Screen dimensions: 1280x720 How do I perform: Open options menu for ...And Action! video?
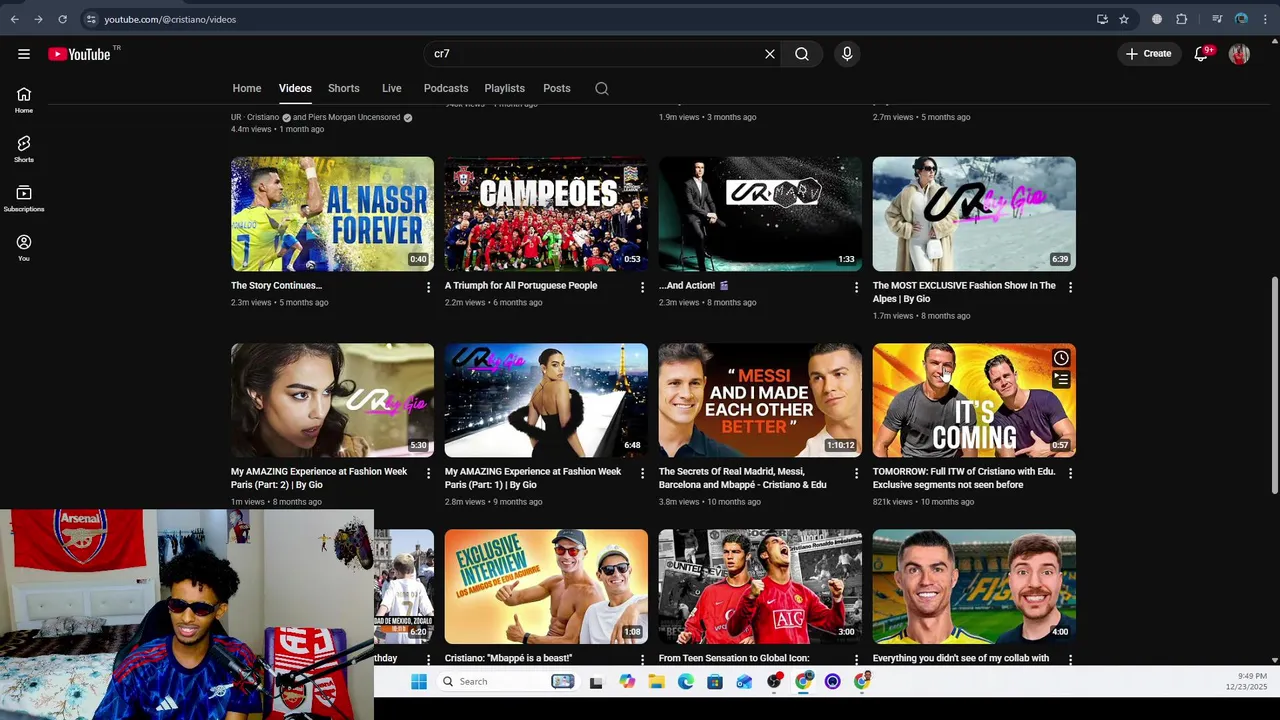(x=856, y=287)
